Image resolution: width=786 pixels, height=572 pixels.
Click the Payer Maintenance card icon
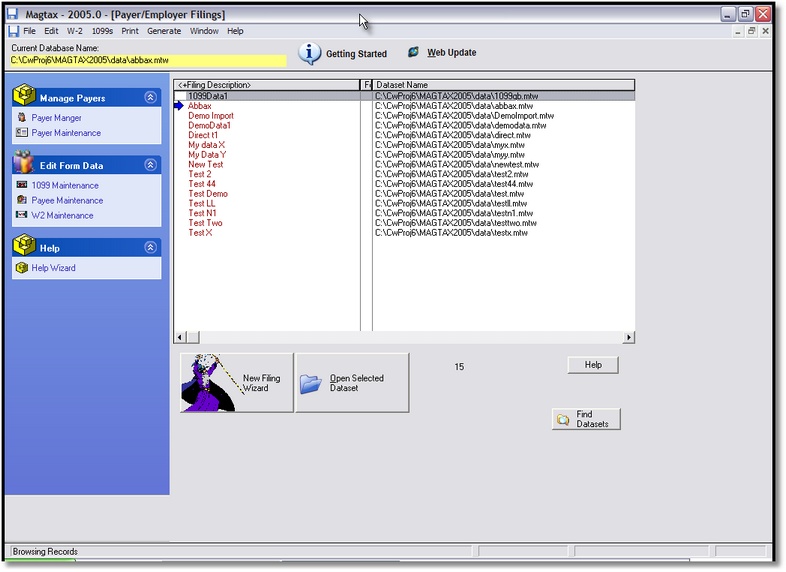point(22,132)
